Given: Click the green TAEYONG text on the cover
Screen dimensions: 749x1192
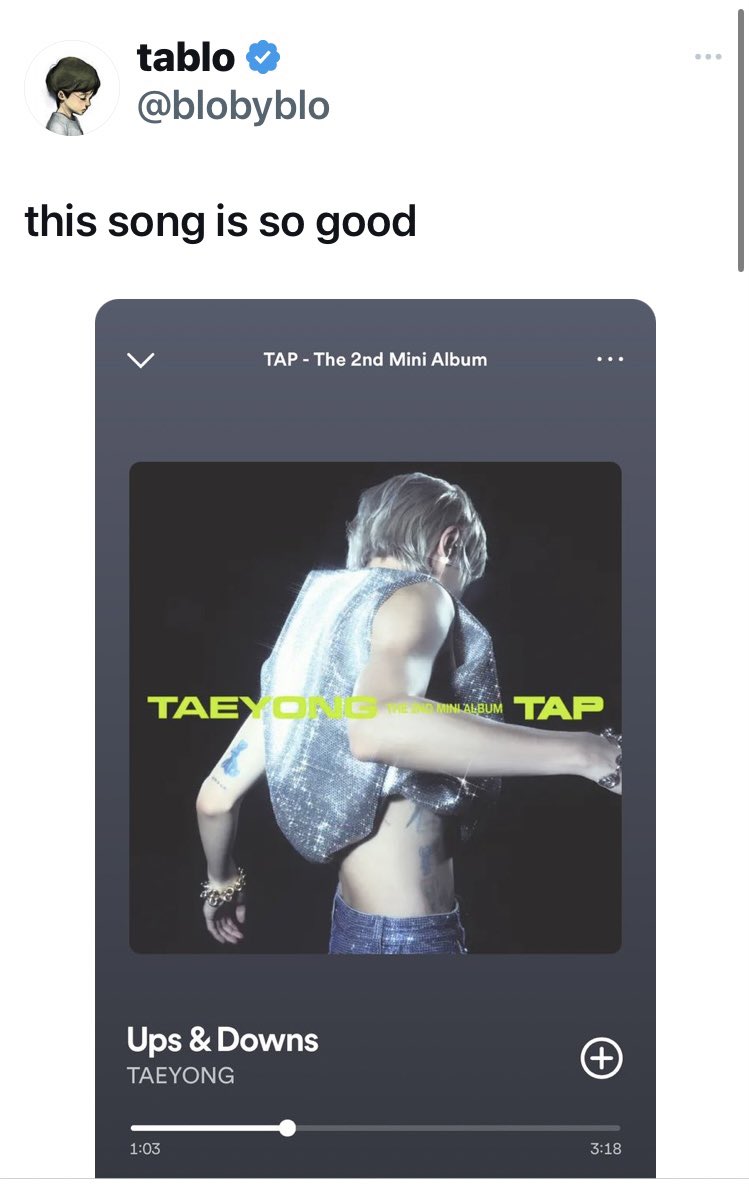Looking at the screenshot, I should tap(262, 708).
